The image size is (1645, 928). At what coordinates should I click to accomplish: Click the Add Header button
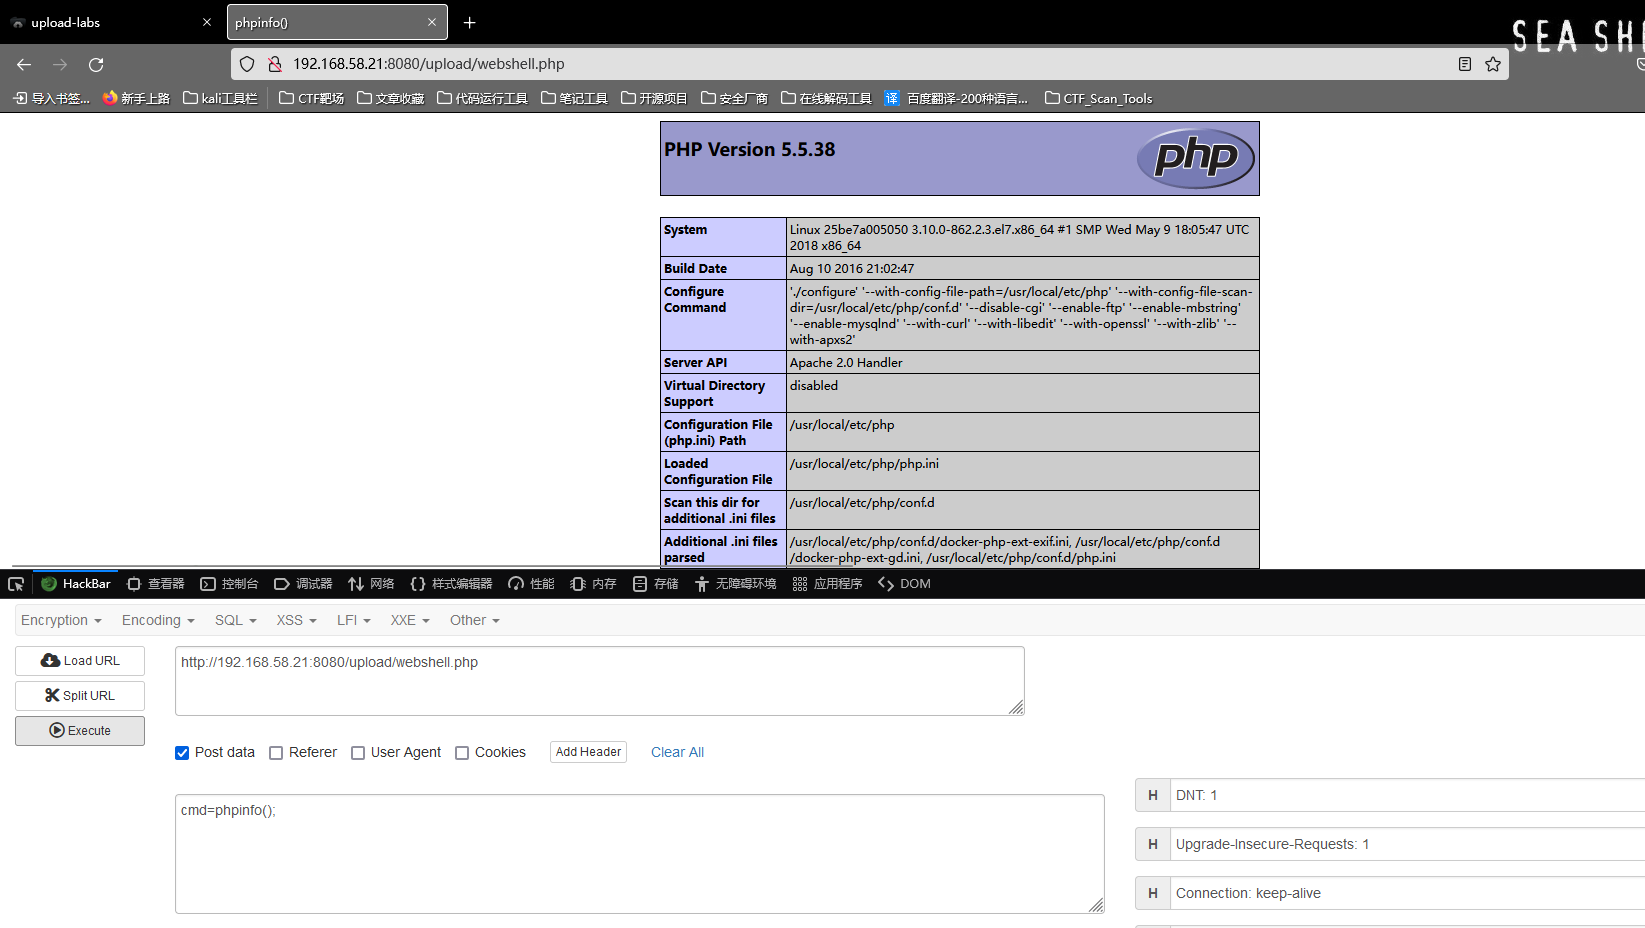click(588, 752)
